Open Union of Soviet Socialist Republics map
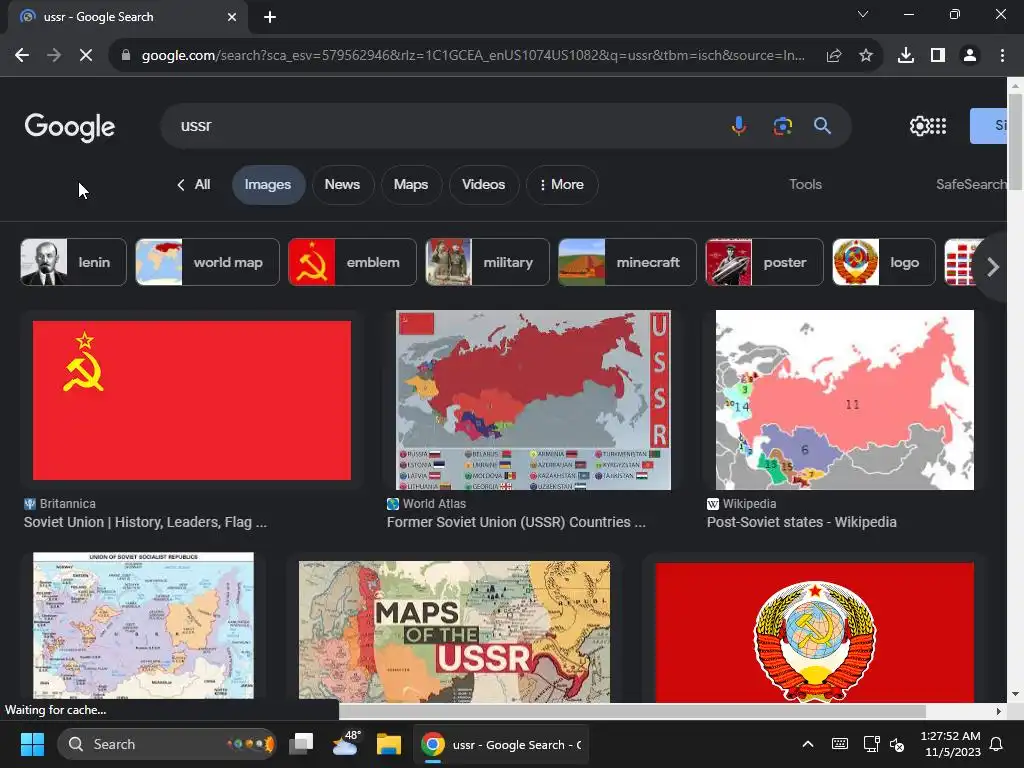 pyautogui.click(x=143, y=626)
